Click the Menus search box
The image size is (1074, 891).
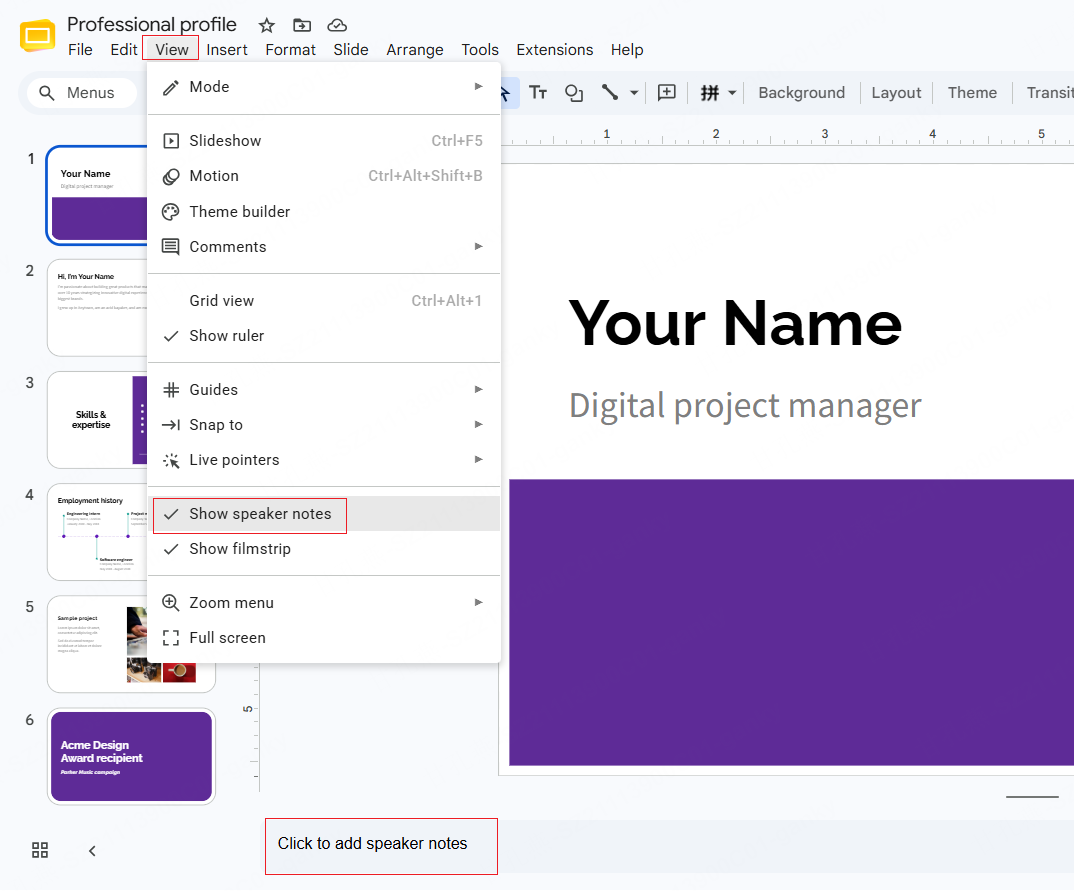click(x=82, y=93)
